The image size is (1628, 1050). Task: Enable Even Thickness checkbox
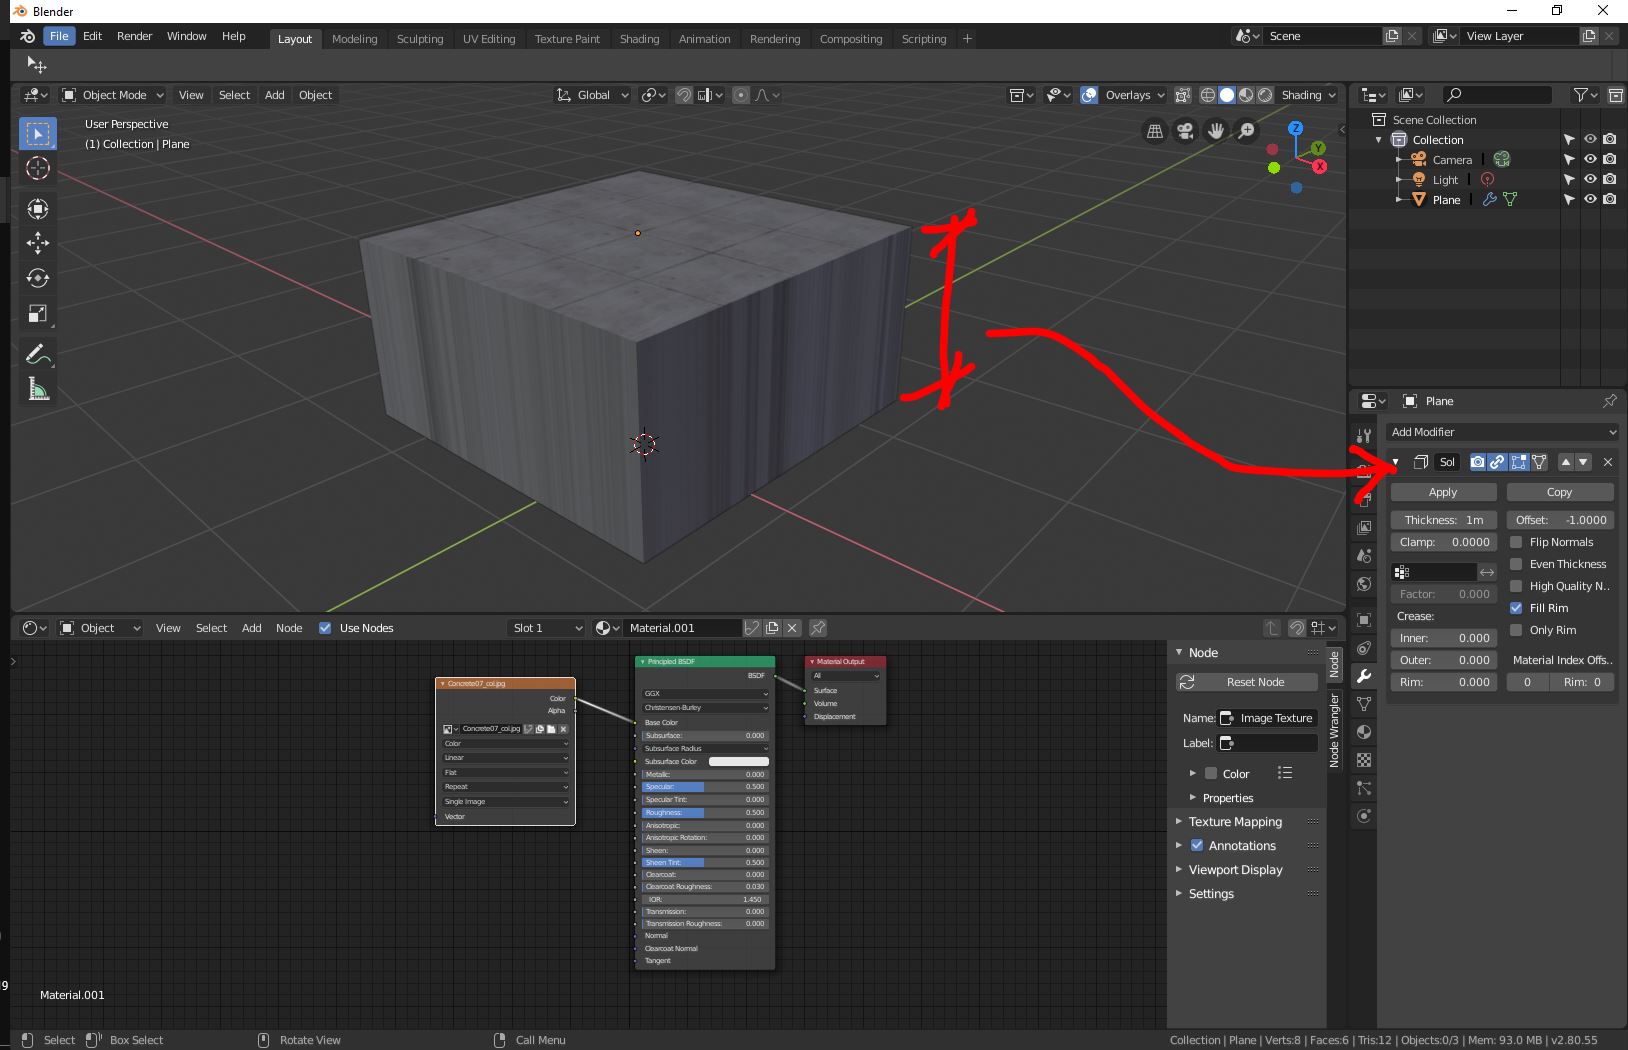coord(1516,564)
